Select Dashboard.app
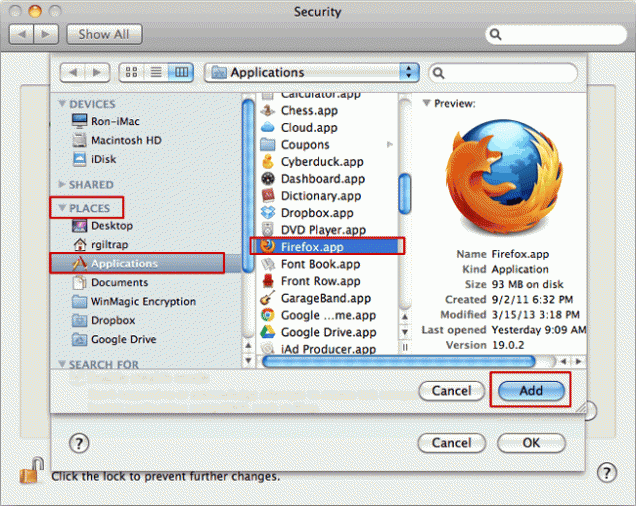 click(x=313, y=179)
